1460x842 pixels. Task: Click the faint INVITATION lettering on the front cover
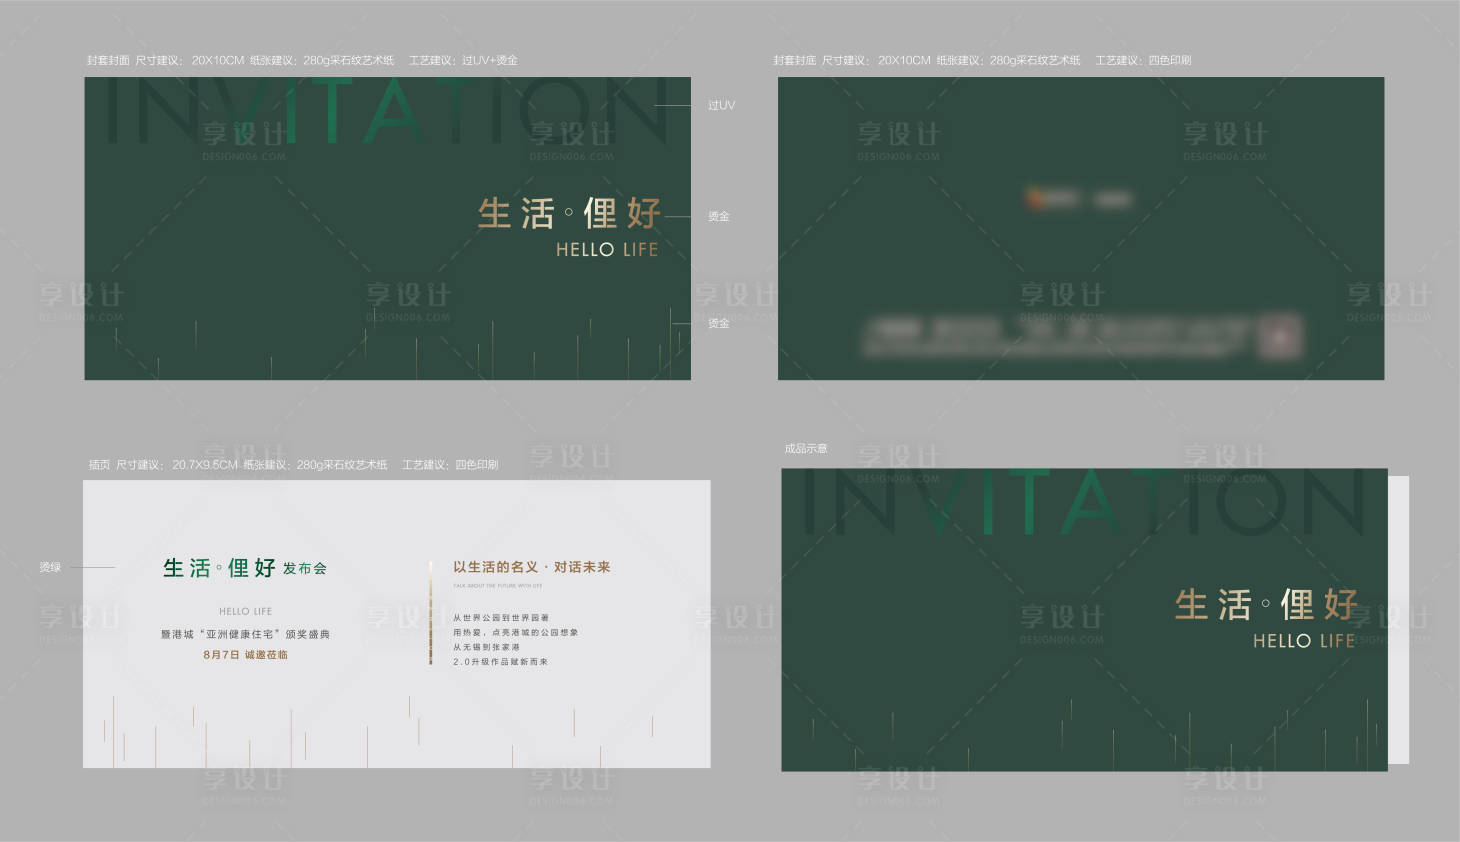(386, 111)
